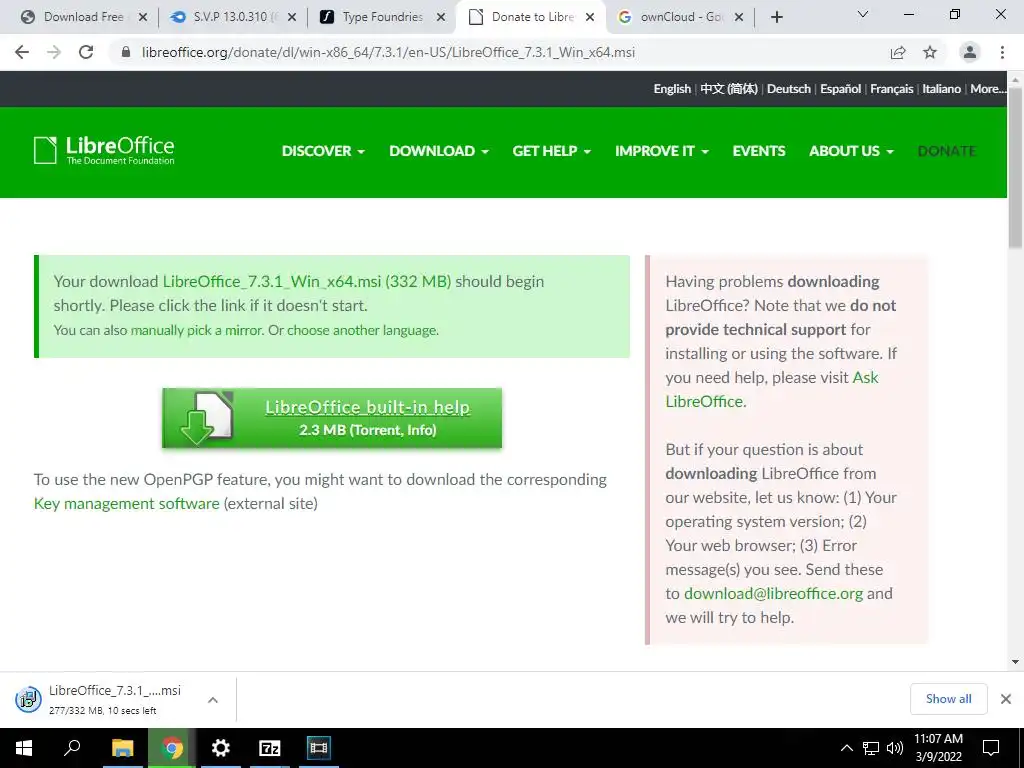
Task: Select Español language
Action: (840, 89)
